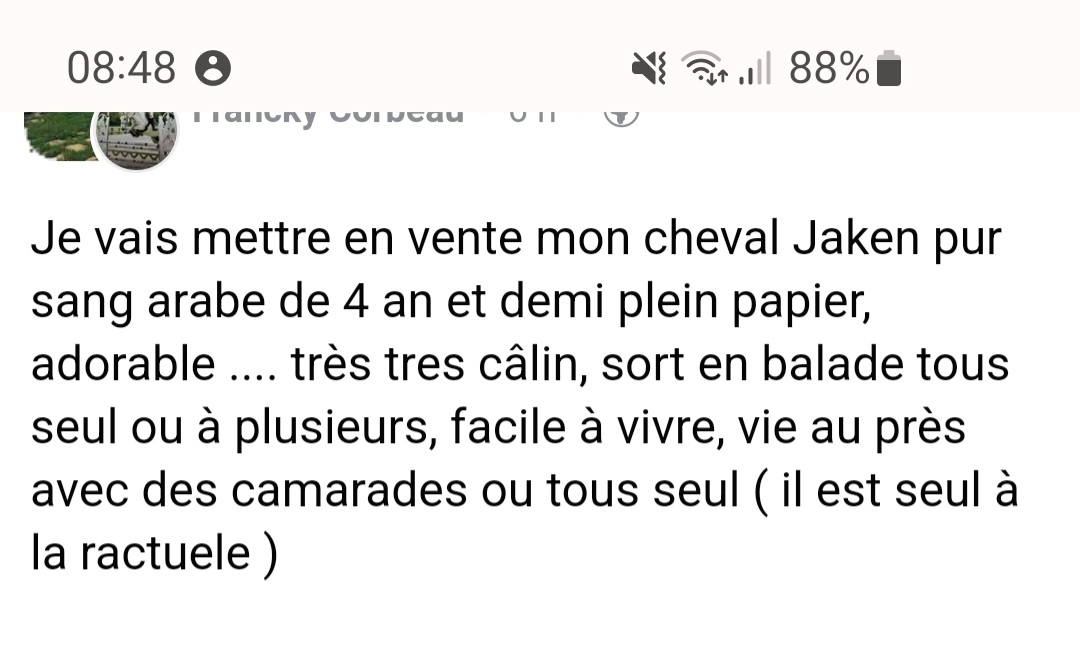Tap the account icon in status bar

coord(213,69)
